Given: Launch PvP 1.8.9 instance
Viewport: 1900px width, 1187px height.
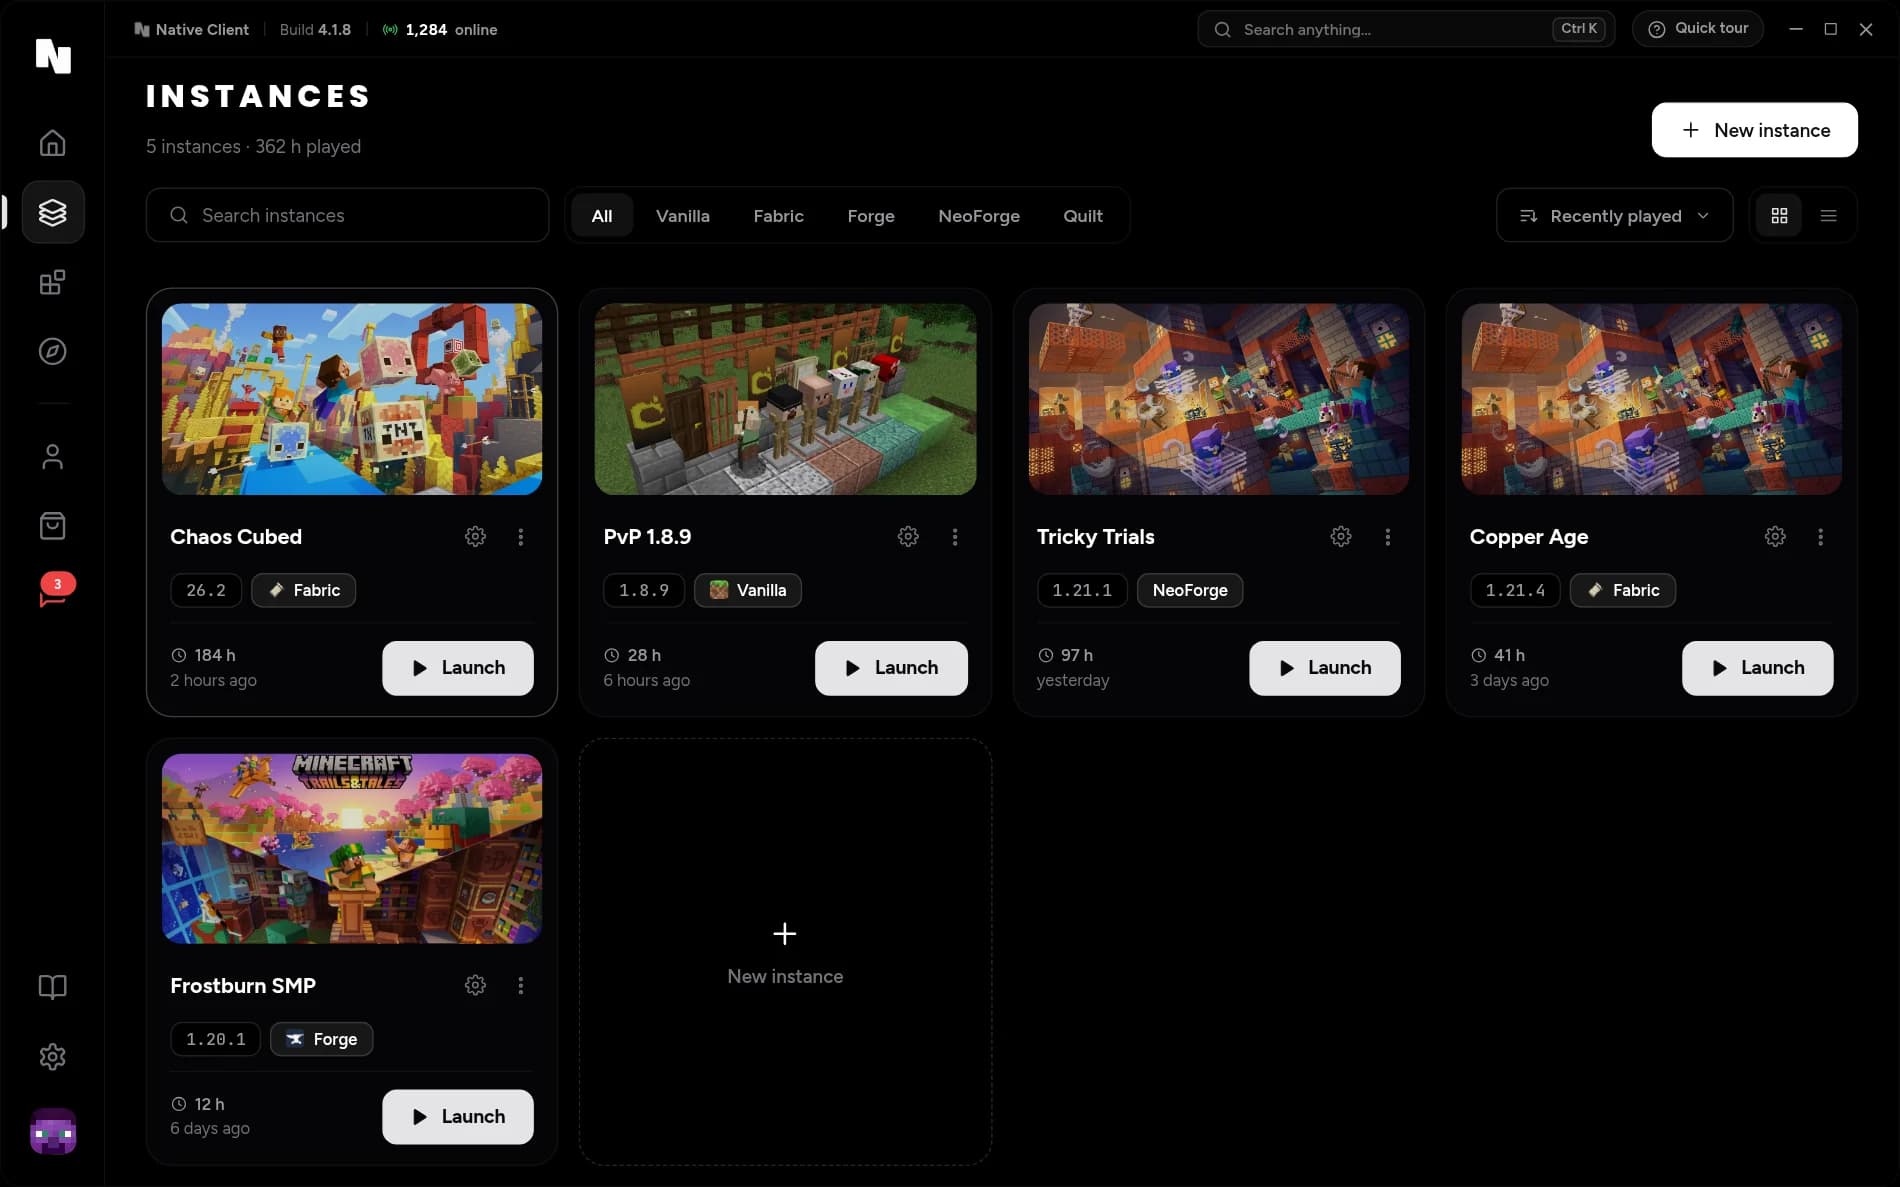Looking at the screenshot, I should click(x=891, y=668).
